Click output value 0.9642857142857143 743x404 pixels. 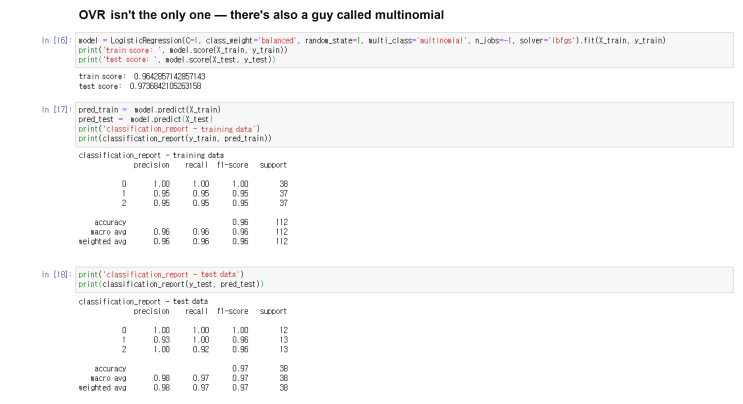click(170, 76)
